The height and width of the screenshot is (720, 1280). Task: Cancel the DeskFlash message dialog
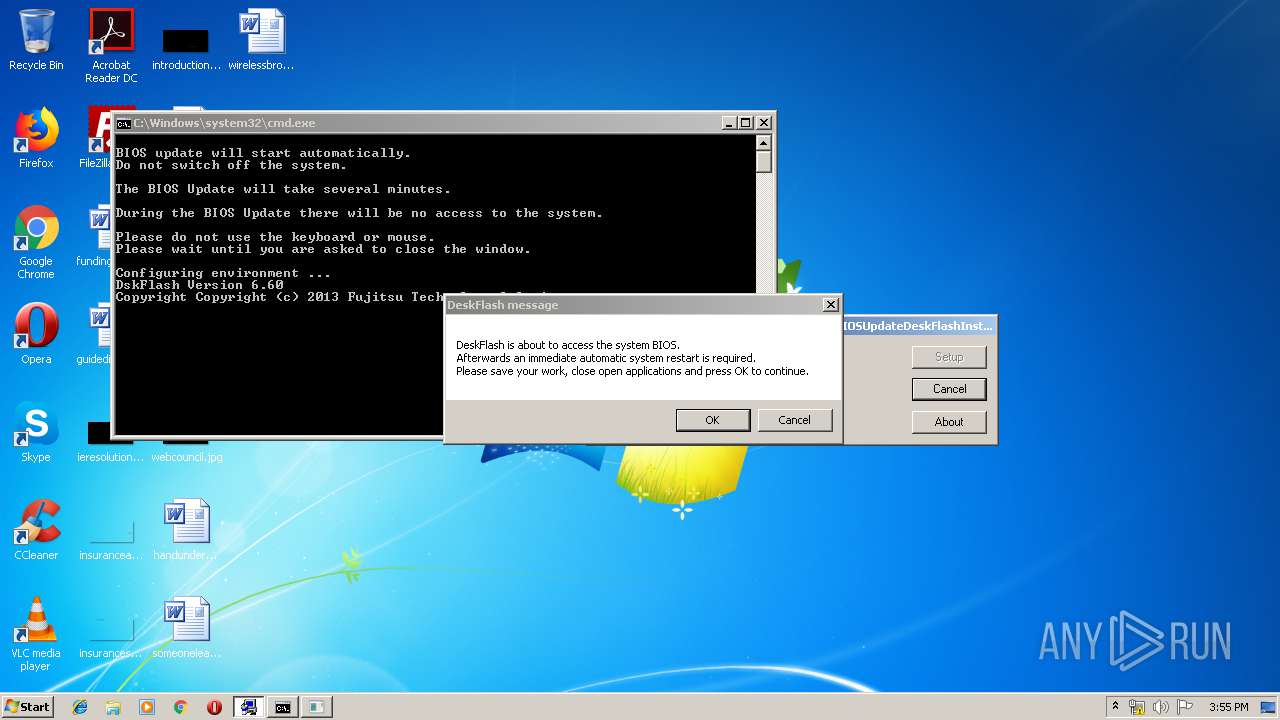[794, 420]
